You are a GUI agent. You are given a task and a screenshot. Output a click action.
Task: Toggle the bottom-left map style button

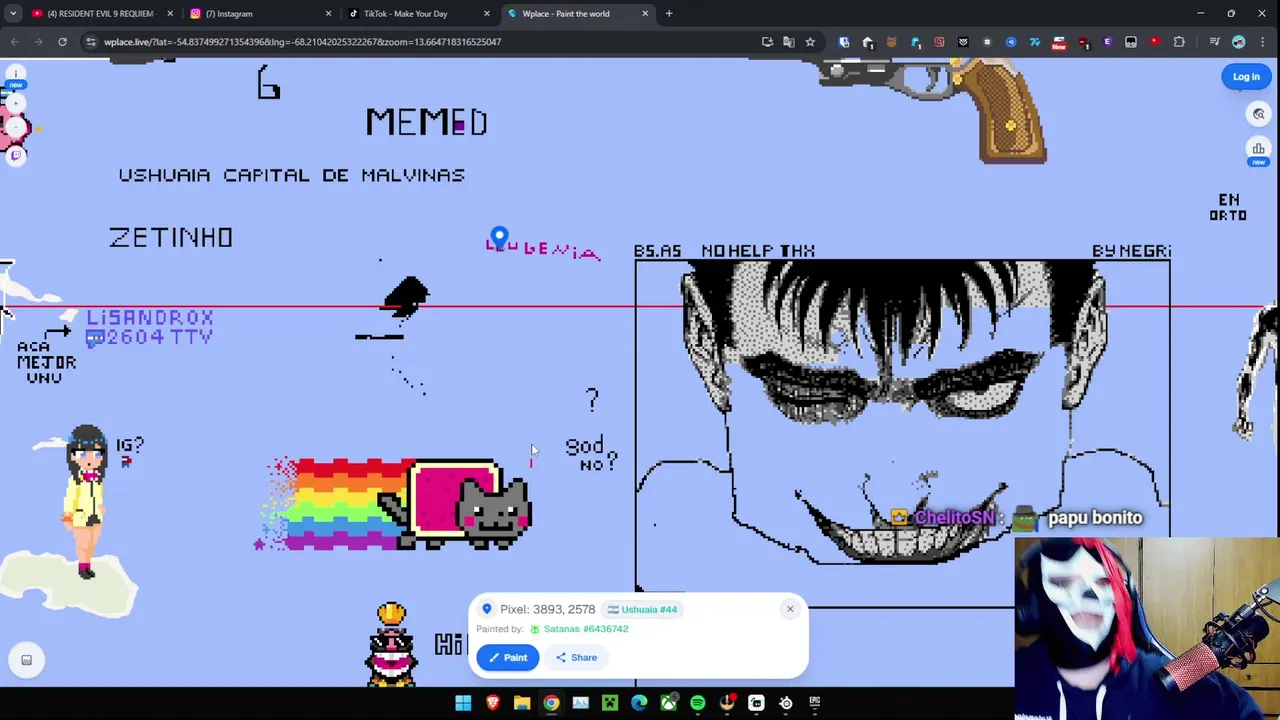[x=27, y=660]
